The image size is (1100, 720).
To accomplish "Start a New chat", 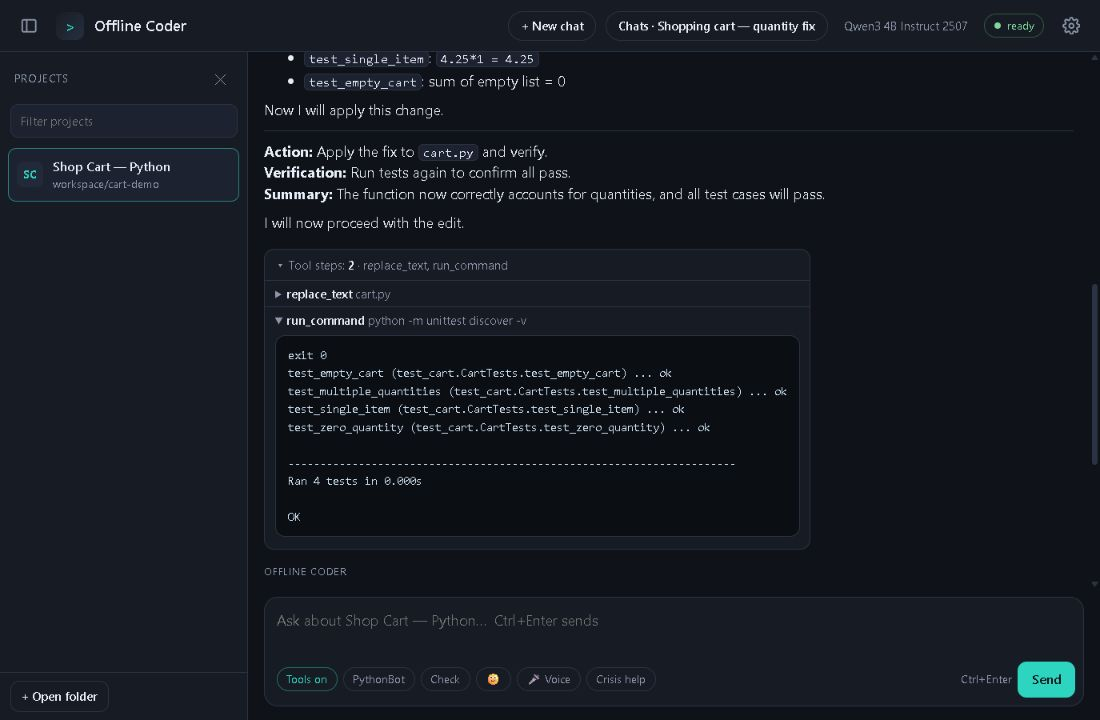I will pos(552,27).
